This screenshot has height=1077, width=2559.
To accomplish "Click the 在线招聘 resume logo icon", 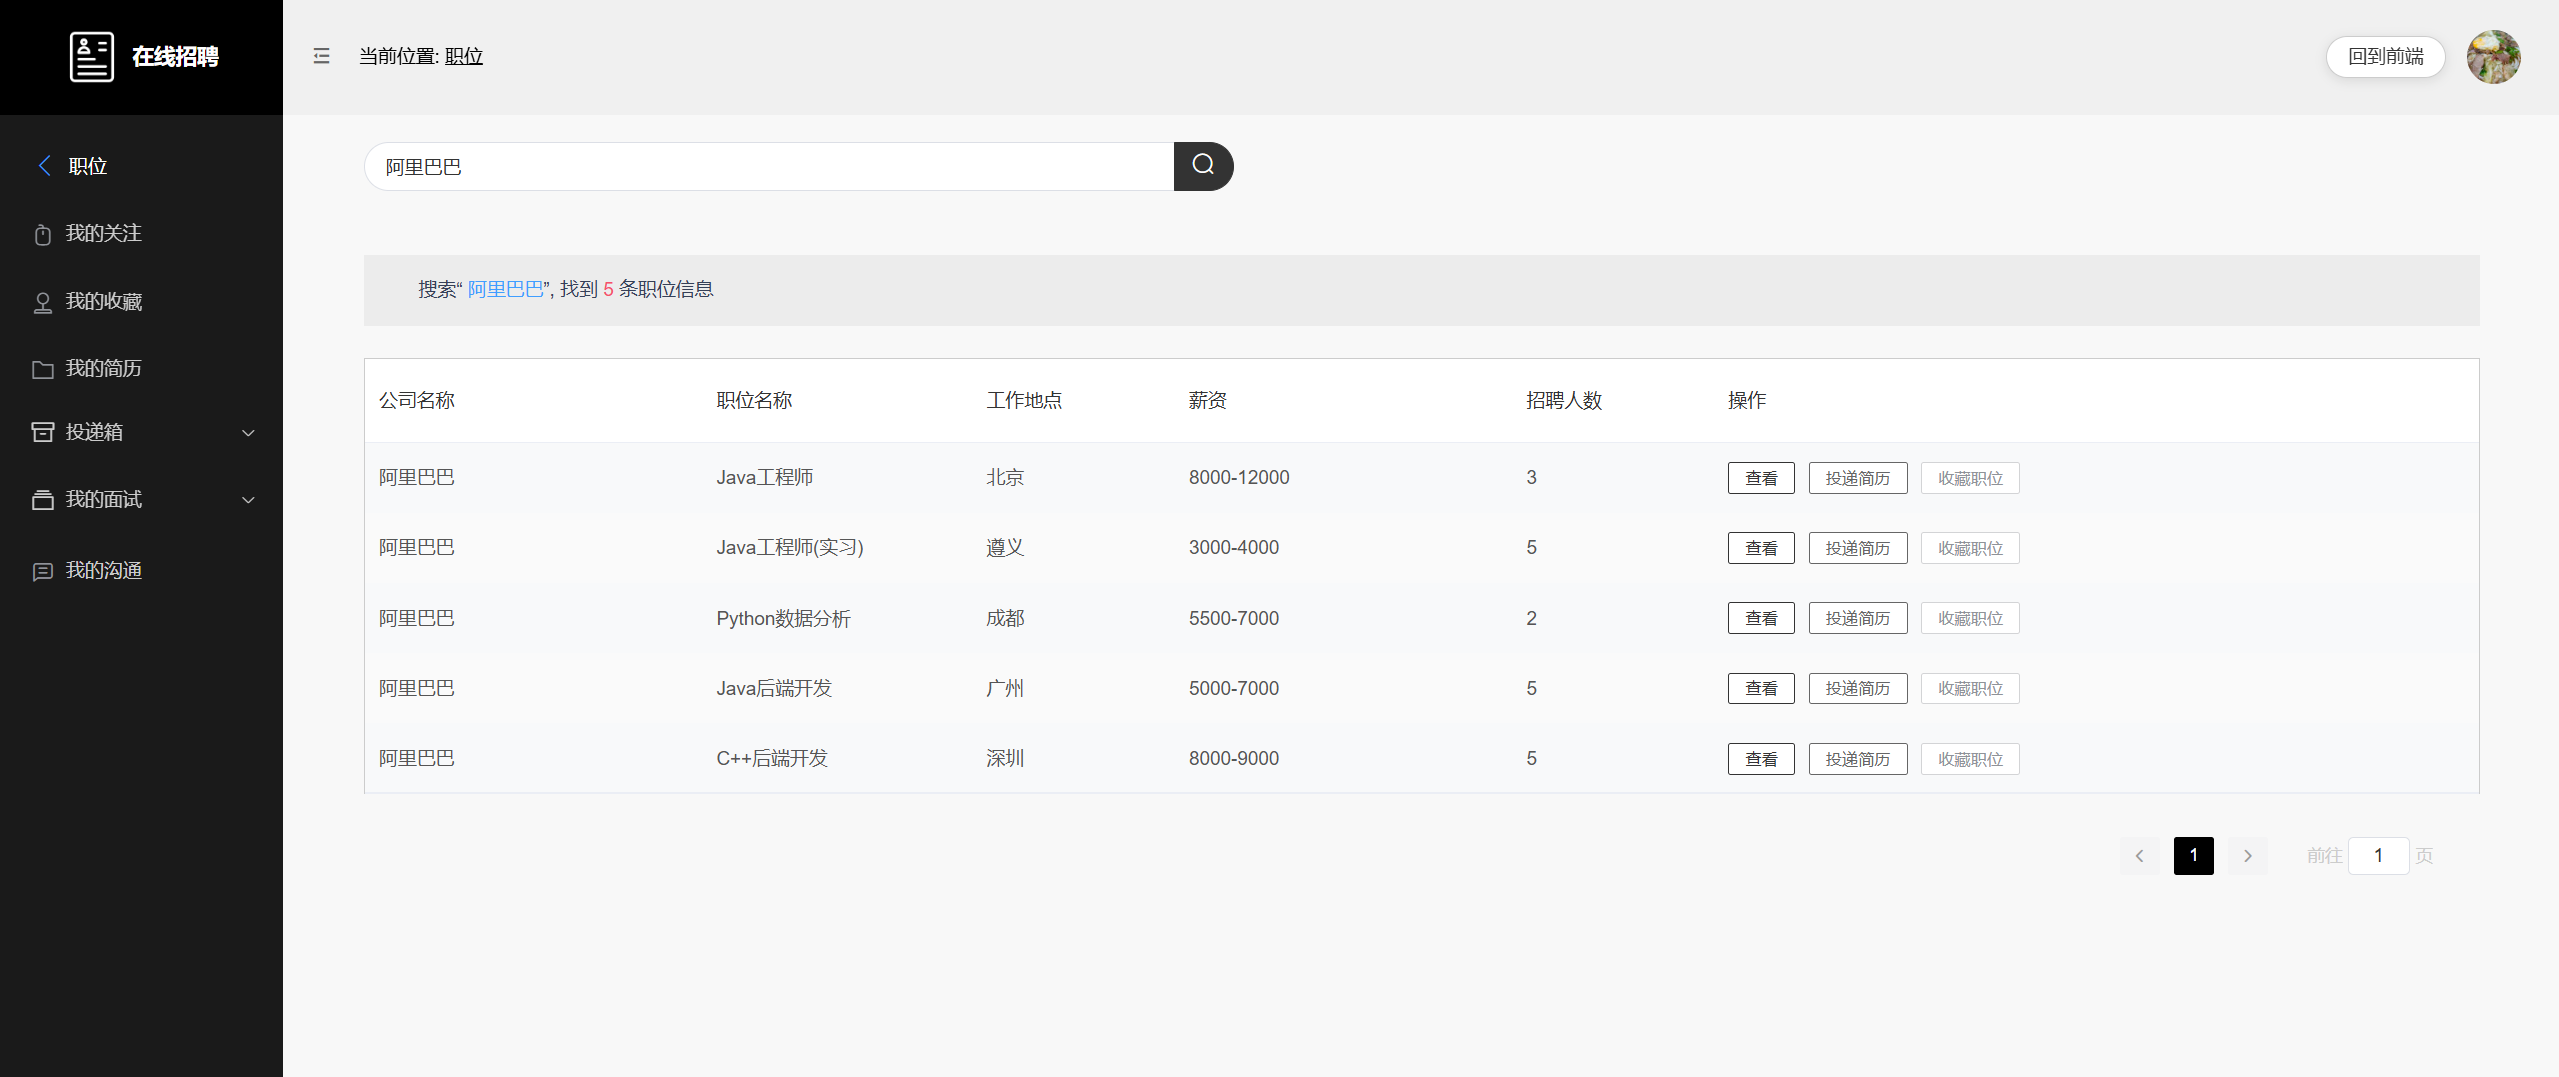I will 91,57.
